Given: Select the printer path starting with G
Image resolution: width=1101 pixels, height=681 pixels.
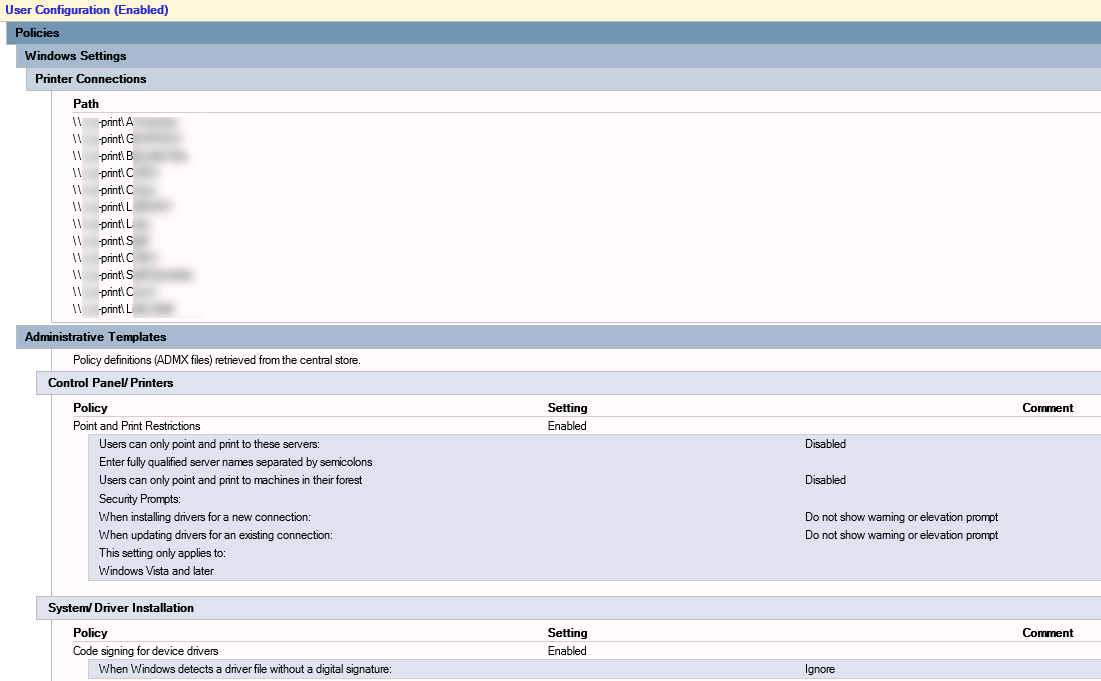Looking at the screenshot, I should pyautogui.click(x=126, y=139).
